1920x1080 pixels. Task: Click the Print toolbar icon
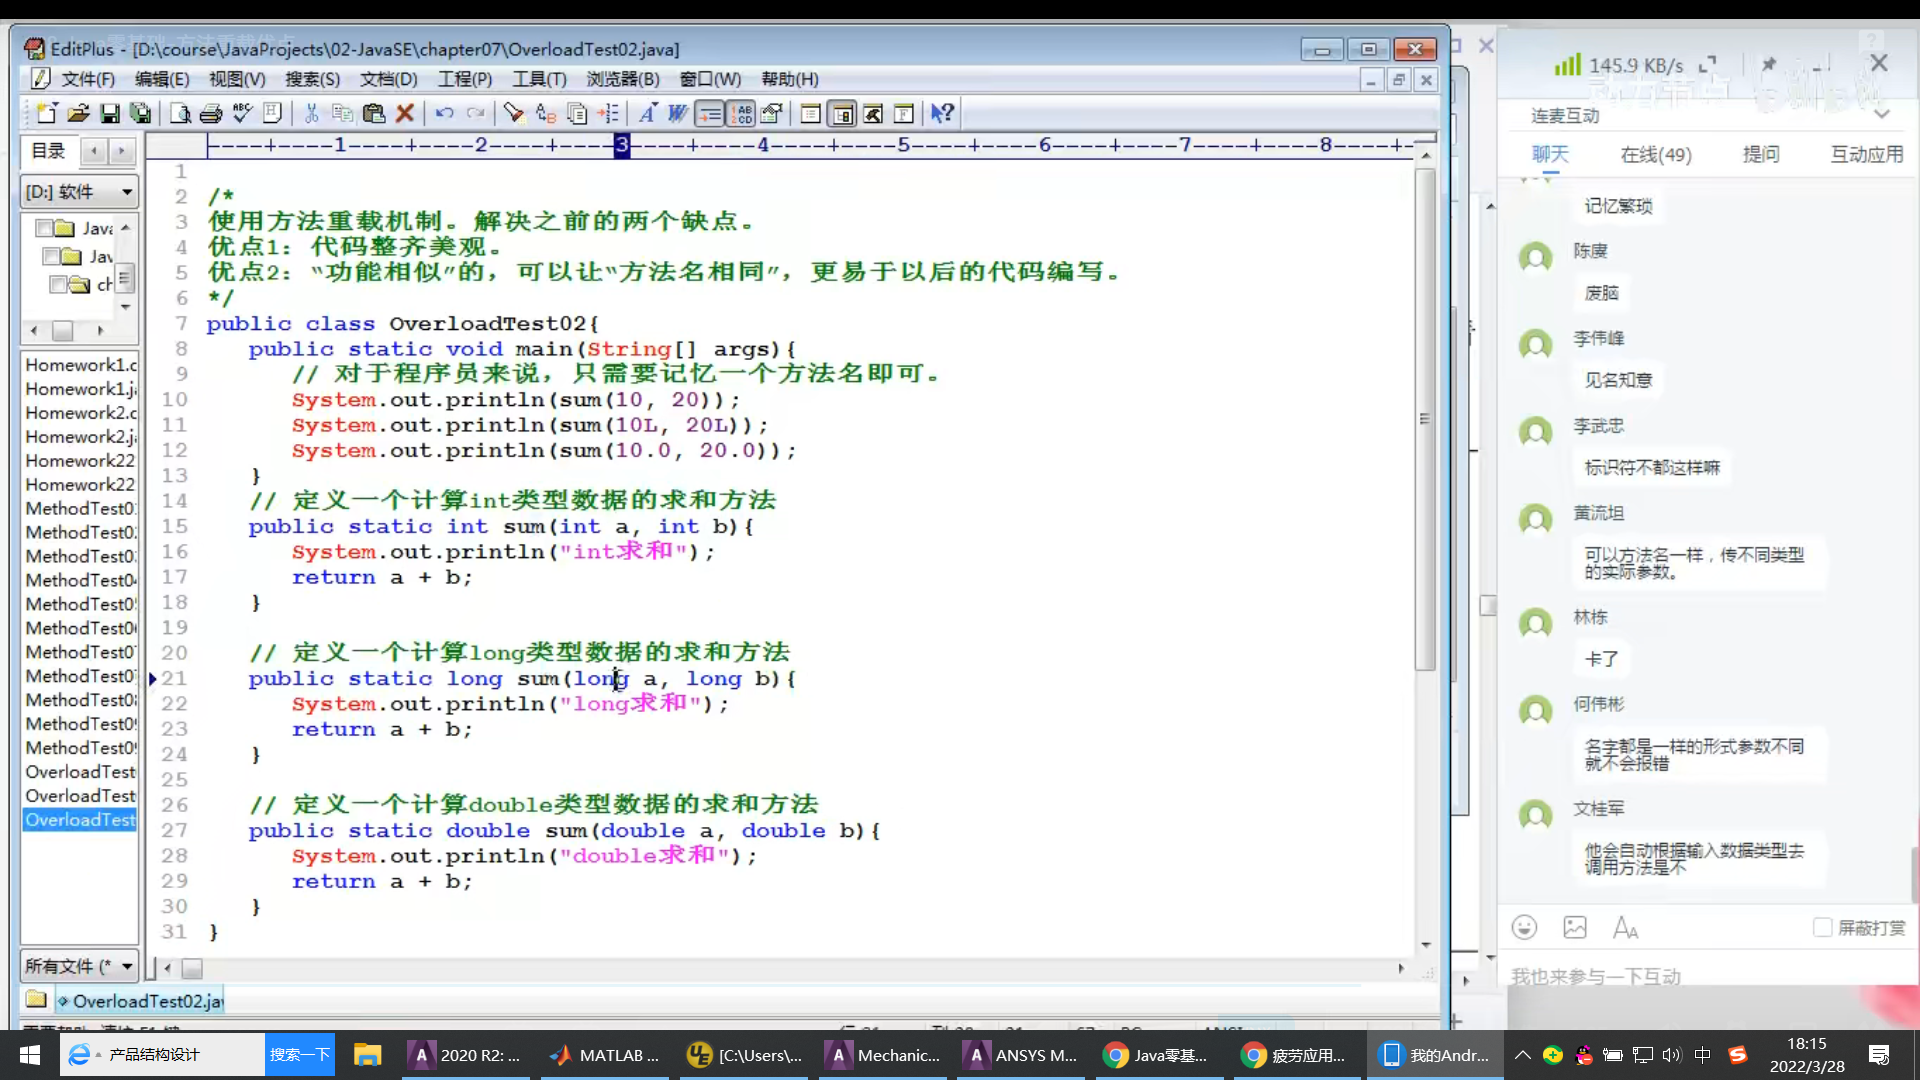point(210,113)
